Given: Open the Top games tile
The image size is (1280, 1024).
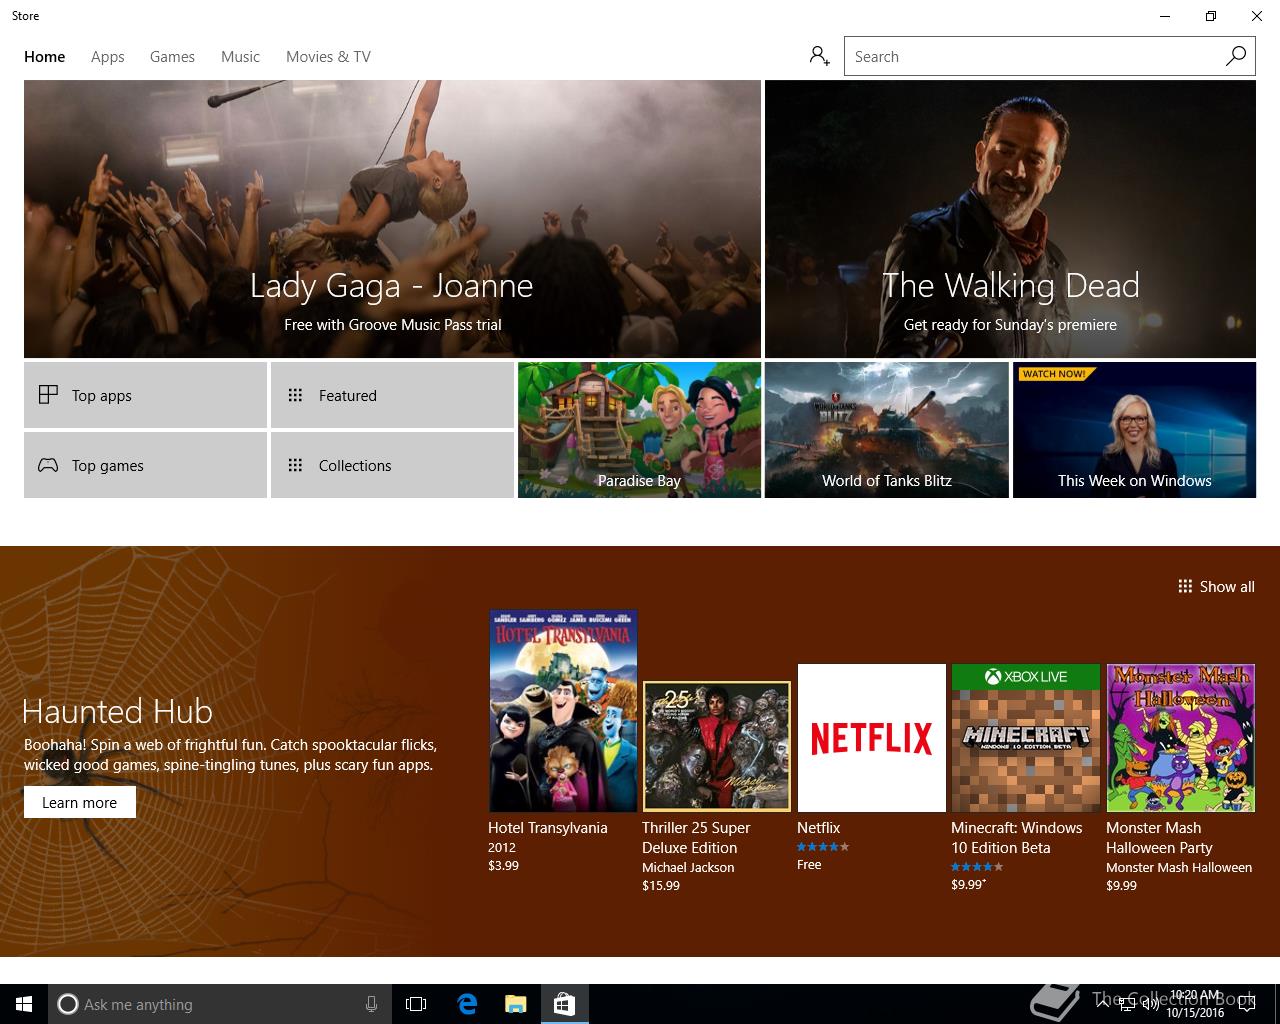Looking at the screenshot, I should [145, 465].
